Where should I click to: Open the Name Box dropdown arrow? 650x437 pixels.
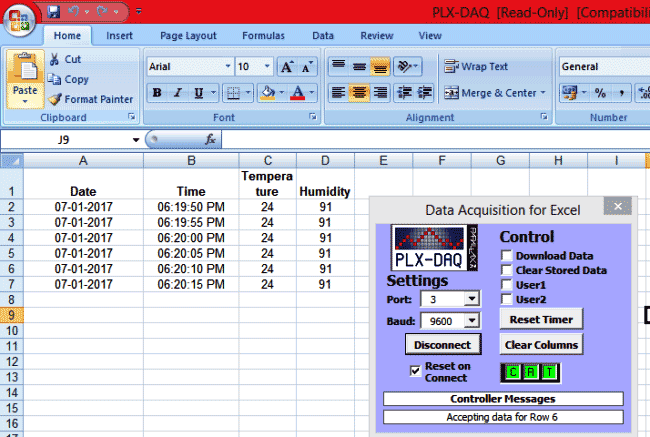tap(136, 140)
